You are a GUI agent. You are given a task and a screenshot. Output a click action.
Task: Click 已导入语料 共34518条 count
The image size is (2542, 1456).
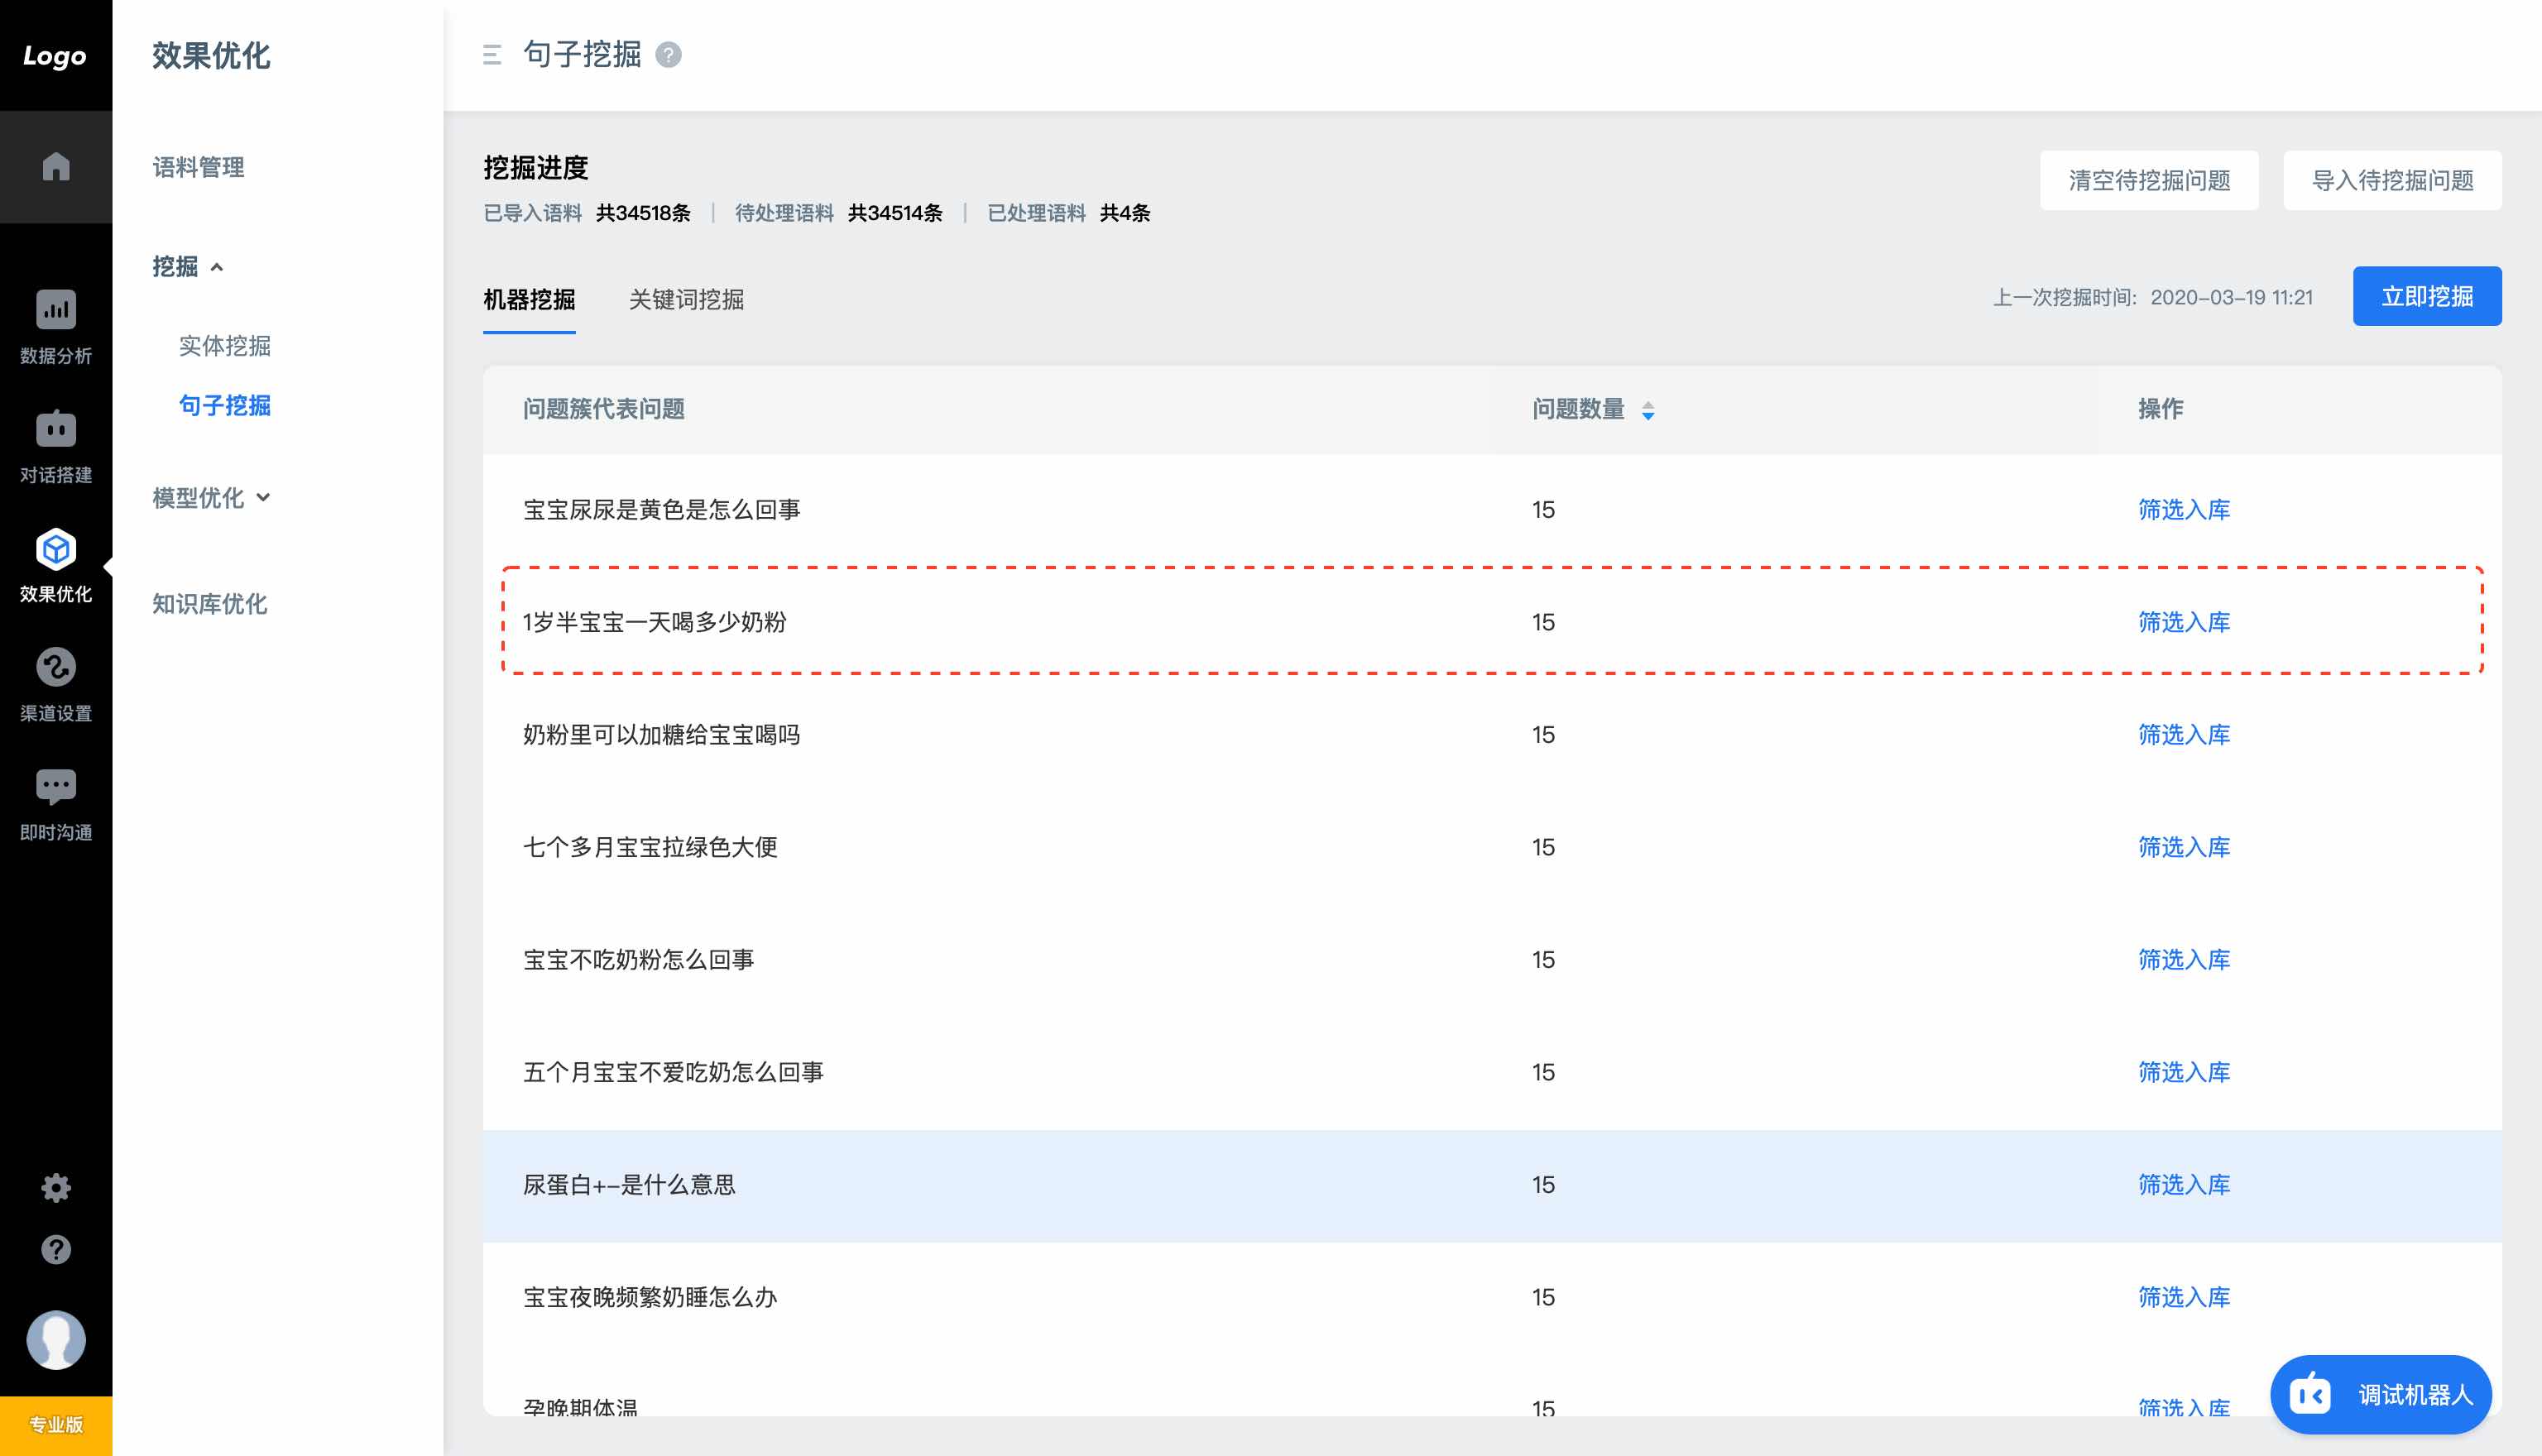tap(587, 212)
